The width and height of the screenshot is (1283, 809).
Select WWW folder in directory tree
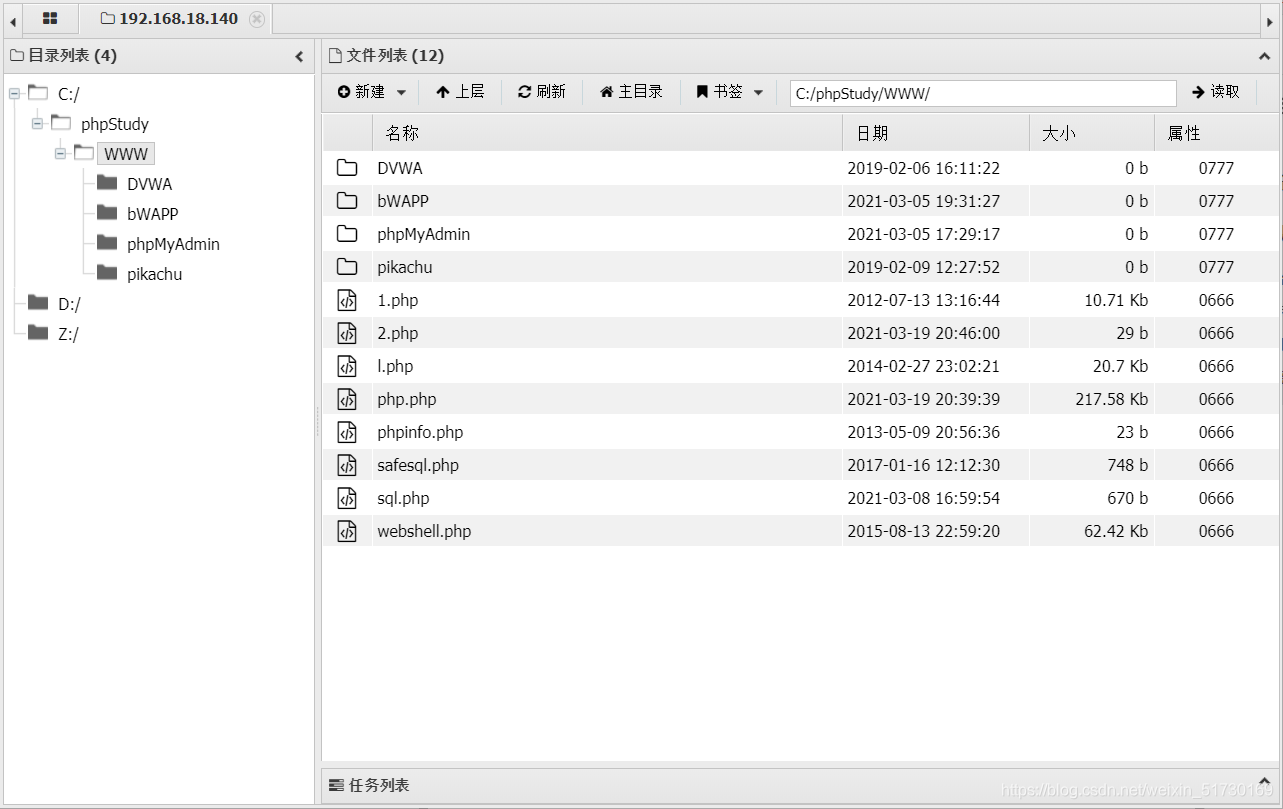click(x=126, y=154)
